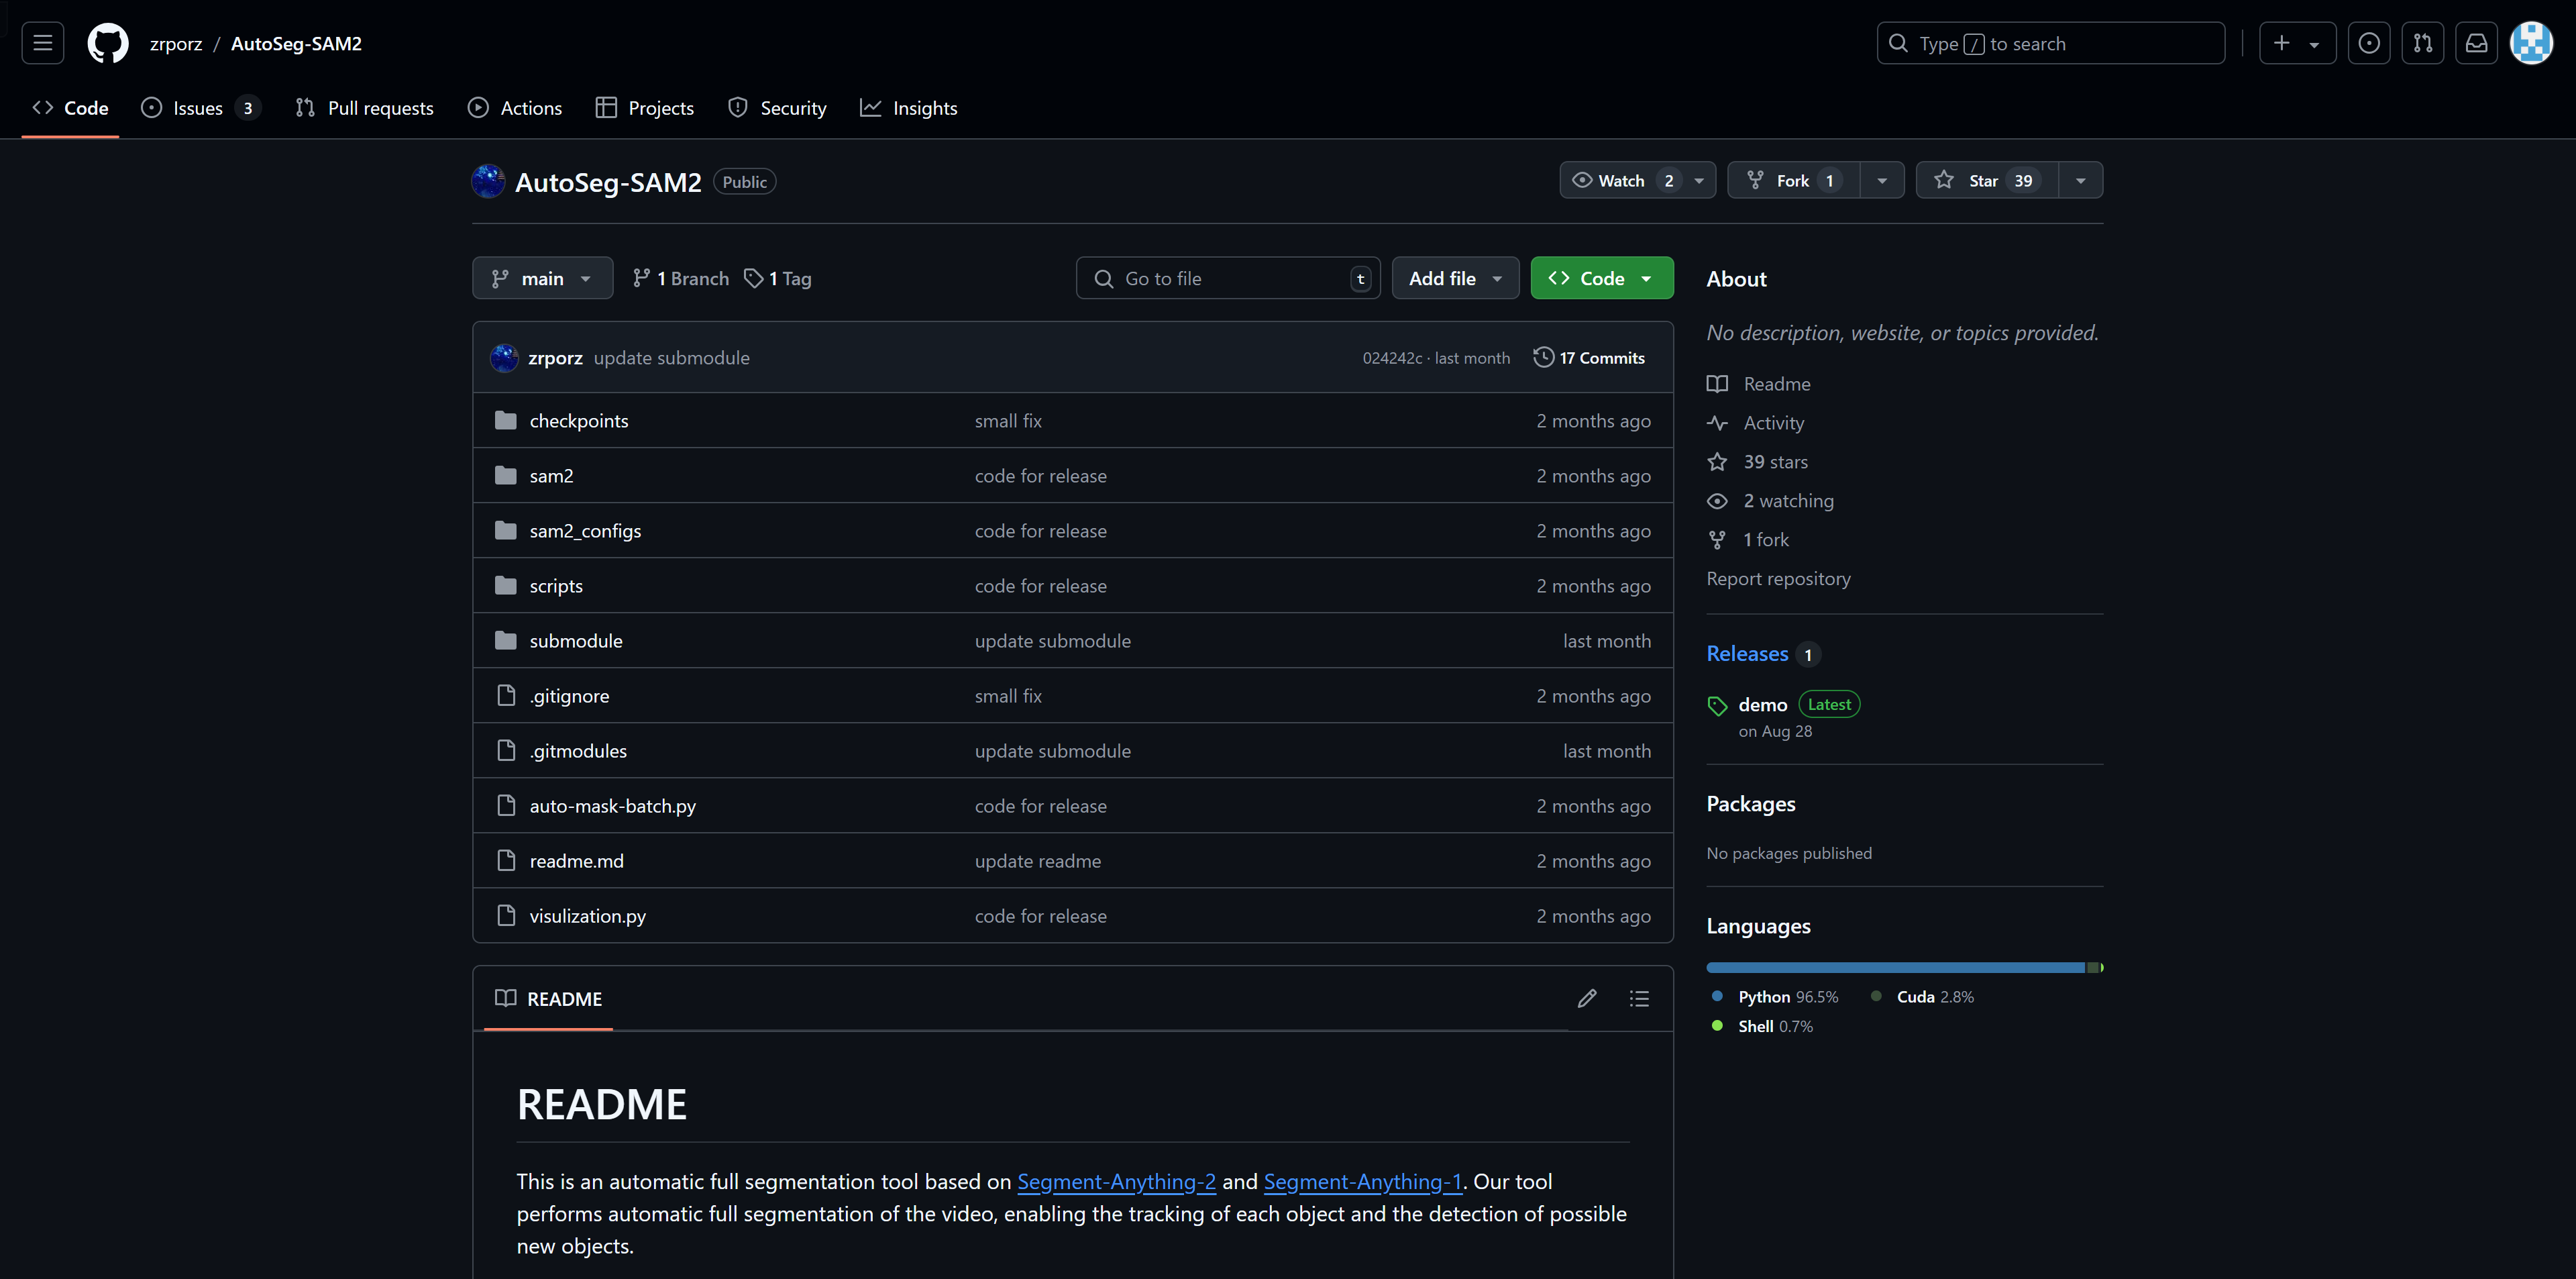Click the Activity pulse icon
Viewport: 2576px width, 1279px height.
tap(1717, 423)
